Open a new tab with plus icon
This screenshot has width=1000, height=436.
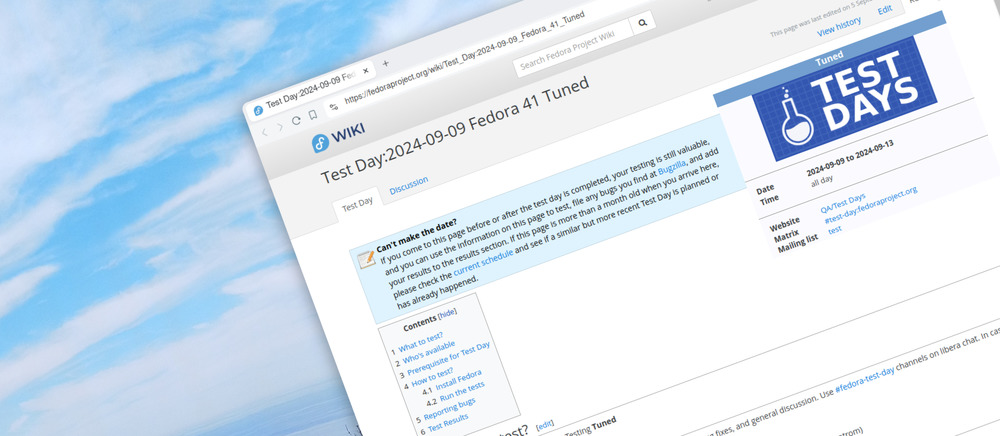pos(386,63)
